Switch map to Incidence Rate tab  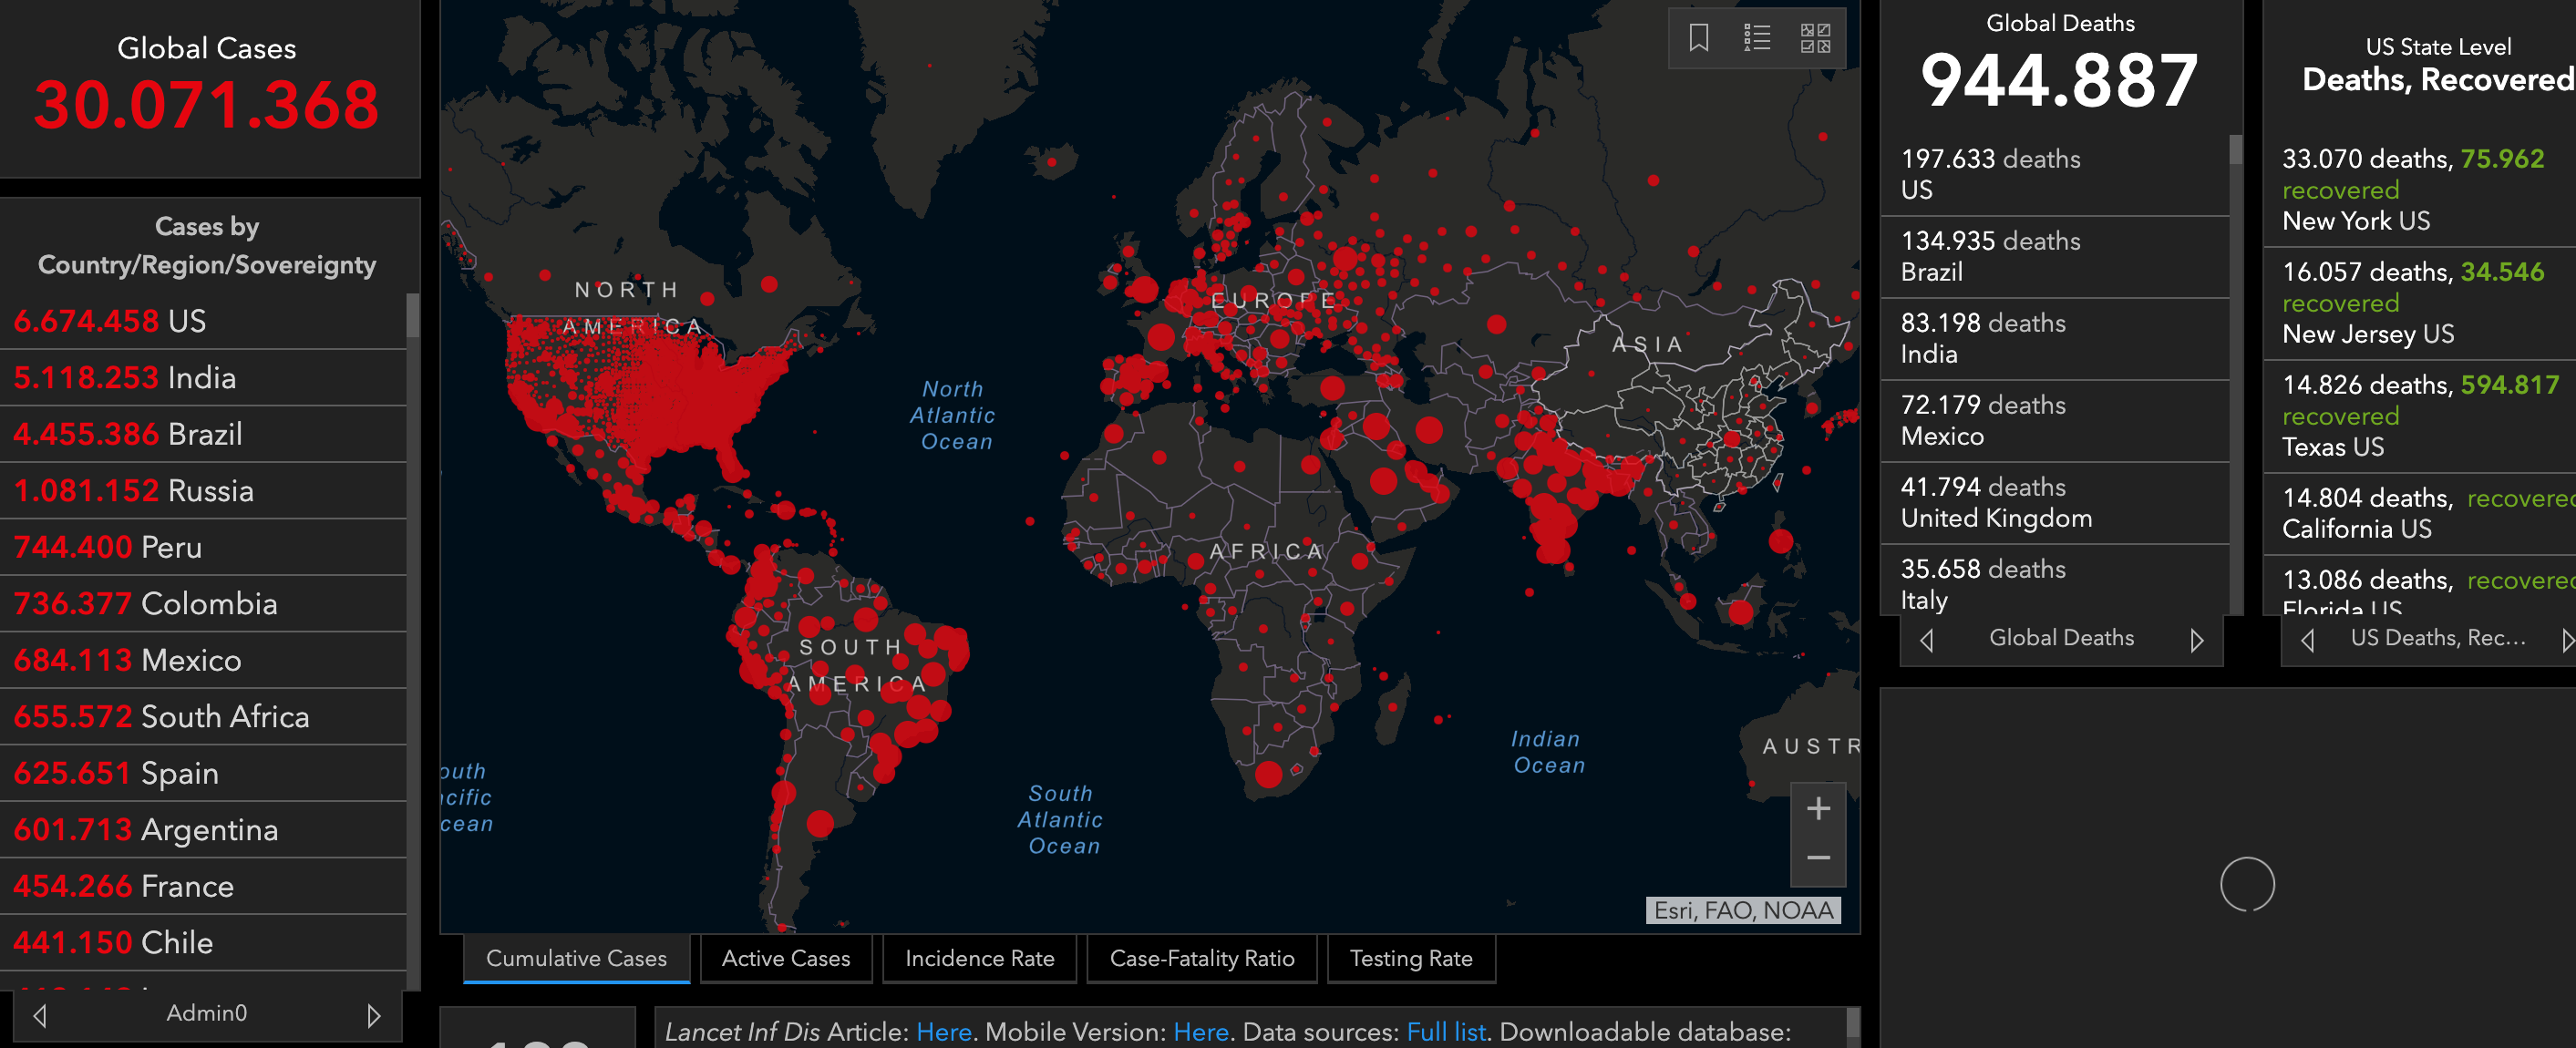pos(979,958)
